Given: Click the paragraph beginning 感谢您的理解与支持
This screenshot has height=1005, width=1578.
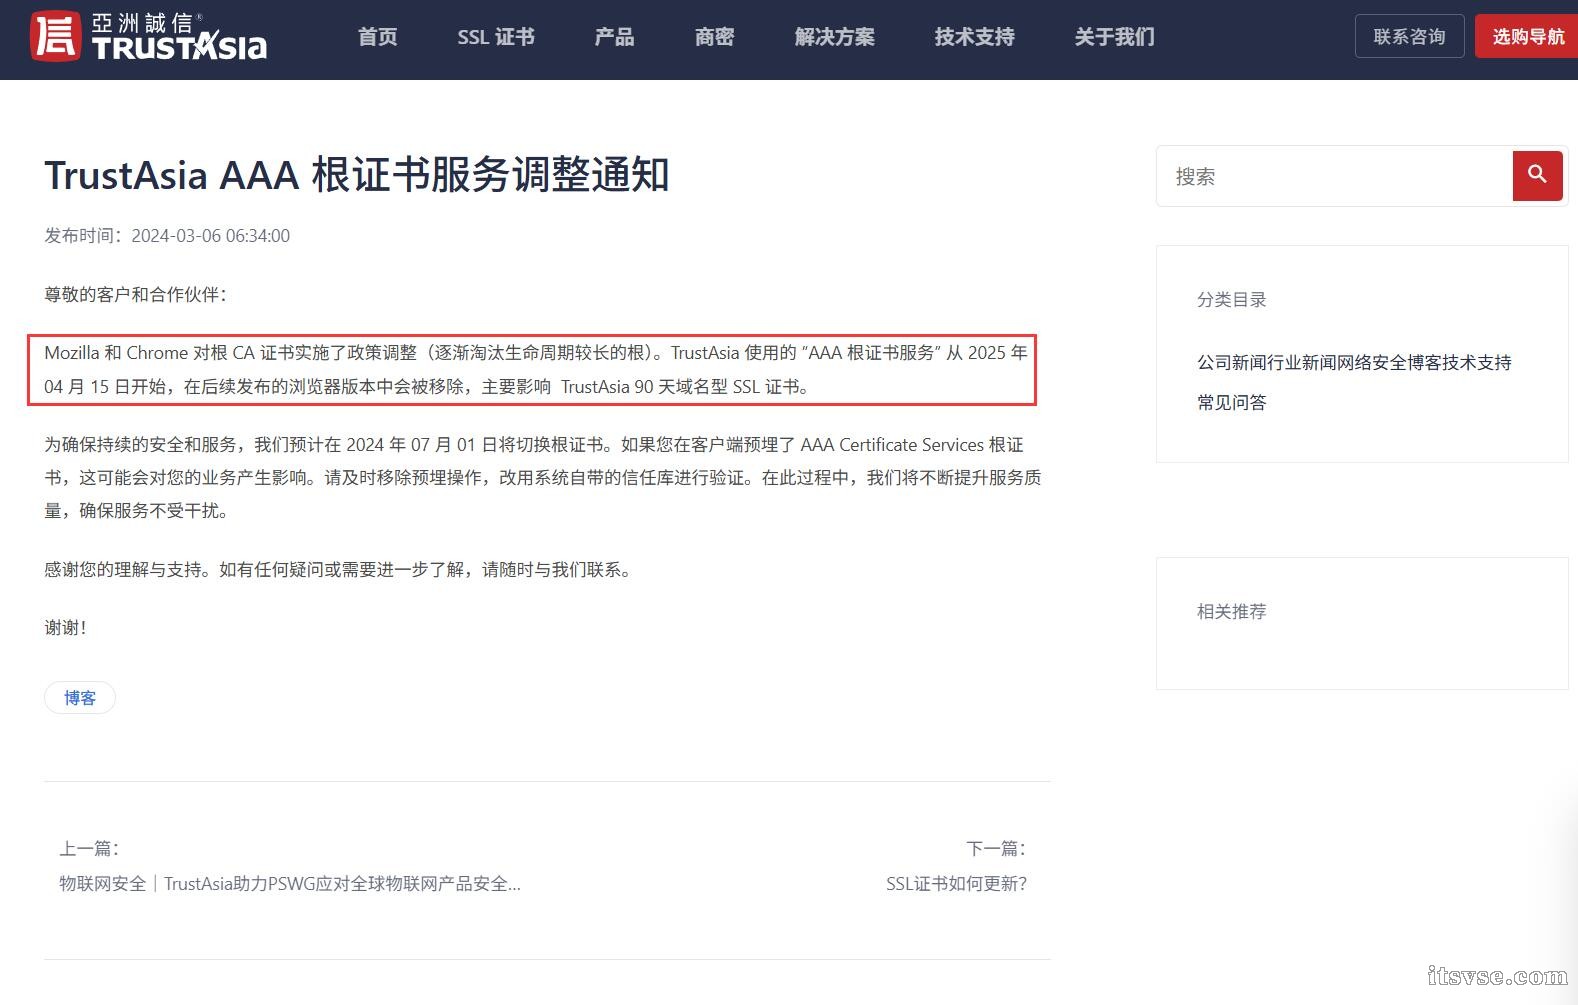Looking at the screenshot, I should click(338, 569).
